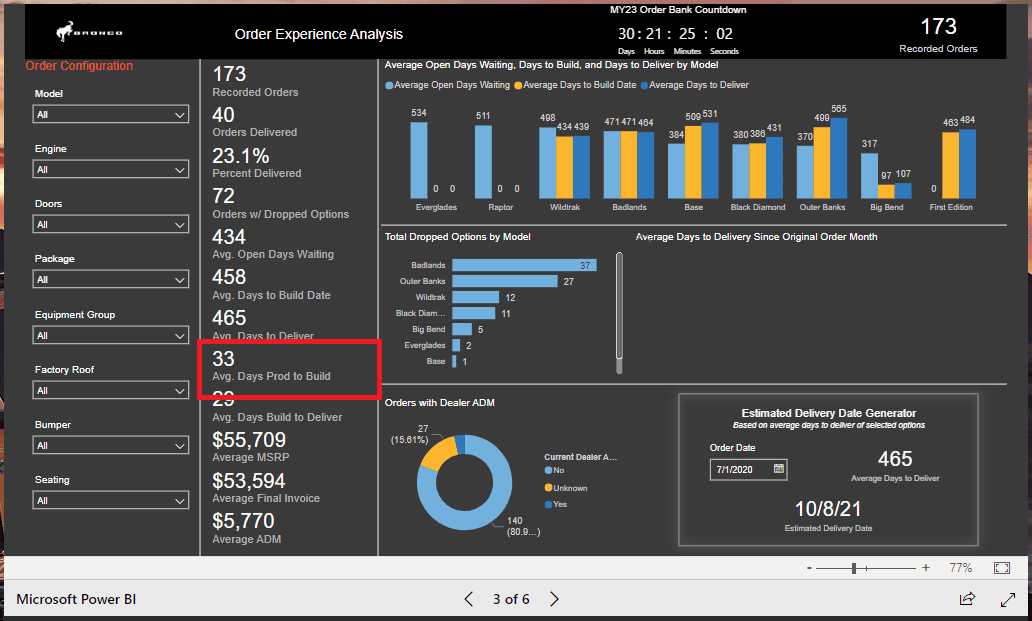Zoom in with the plus icon
This screenshot has height=621, width=1032.
point(925,568)
